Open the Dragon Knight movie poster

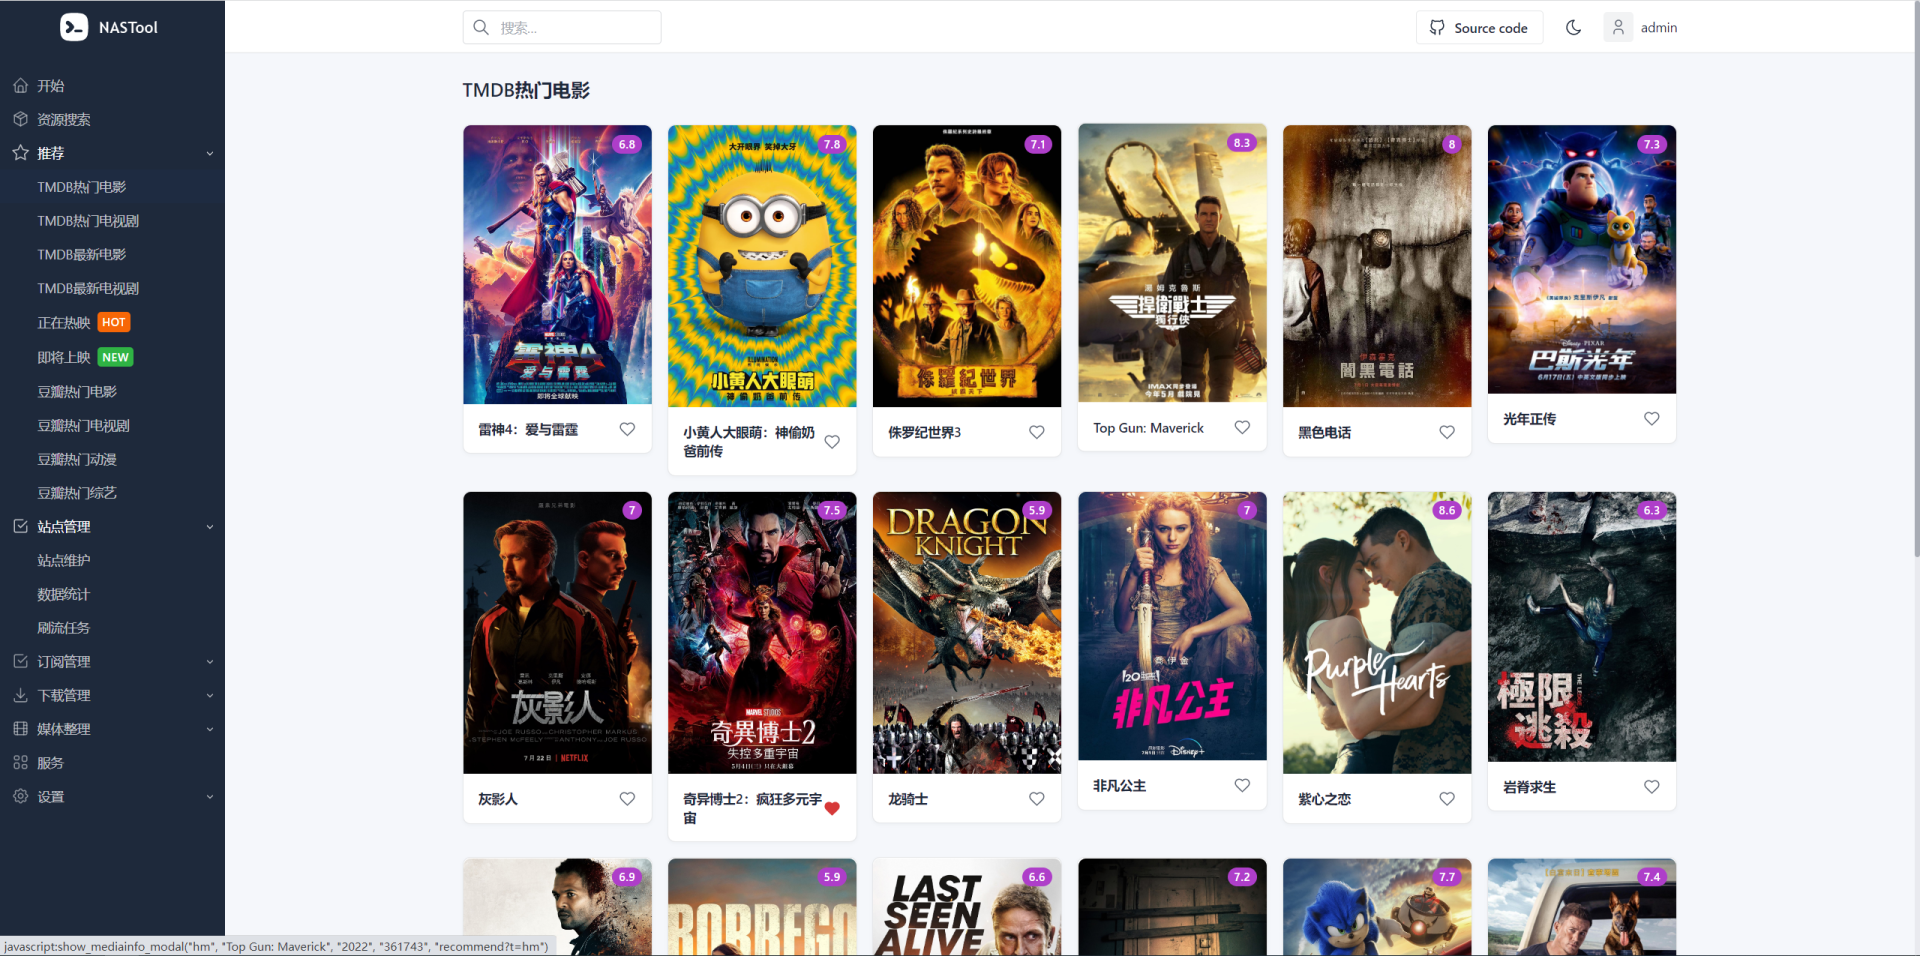pyautogui.click(x=967, y=632)
